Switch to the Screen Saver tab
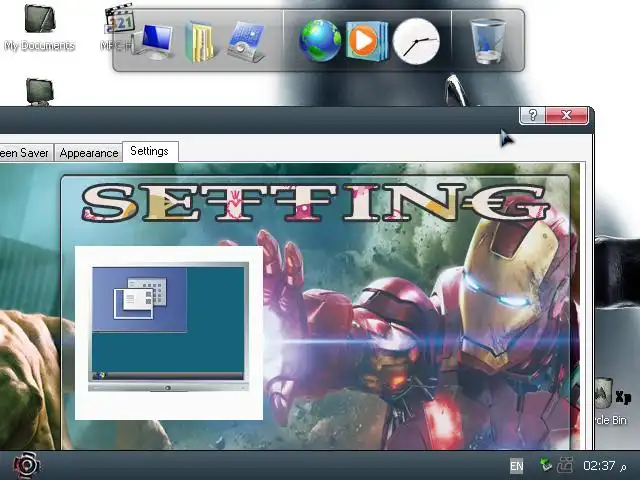 (26, 153)
